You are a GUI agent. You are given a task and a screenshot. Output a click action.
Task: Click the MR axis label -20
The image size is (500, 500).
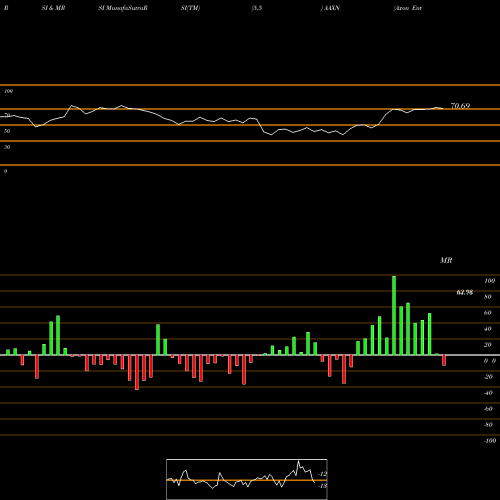coord(488,377)
